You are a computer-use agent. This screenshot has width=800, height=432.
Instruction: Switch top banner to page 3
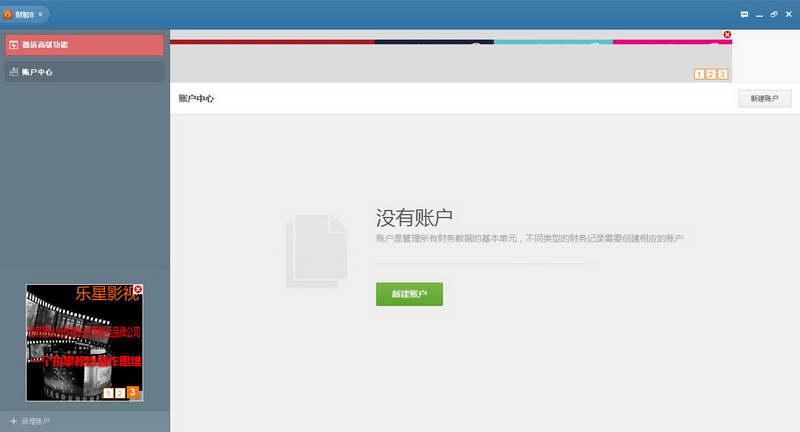722,74
